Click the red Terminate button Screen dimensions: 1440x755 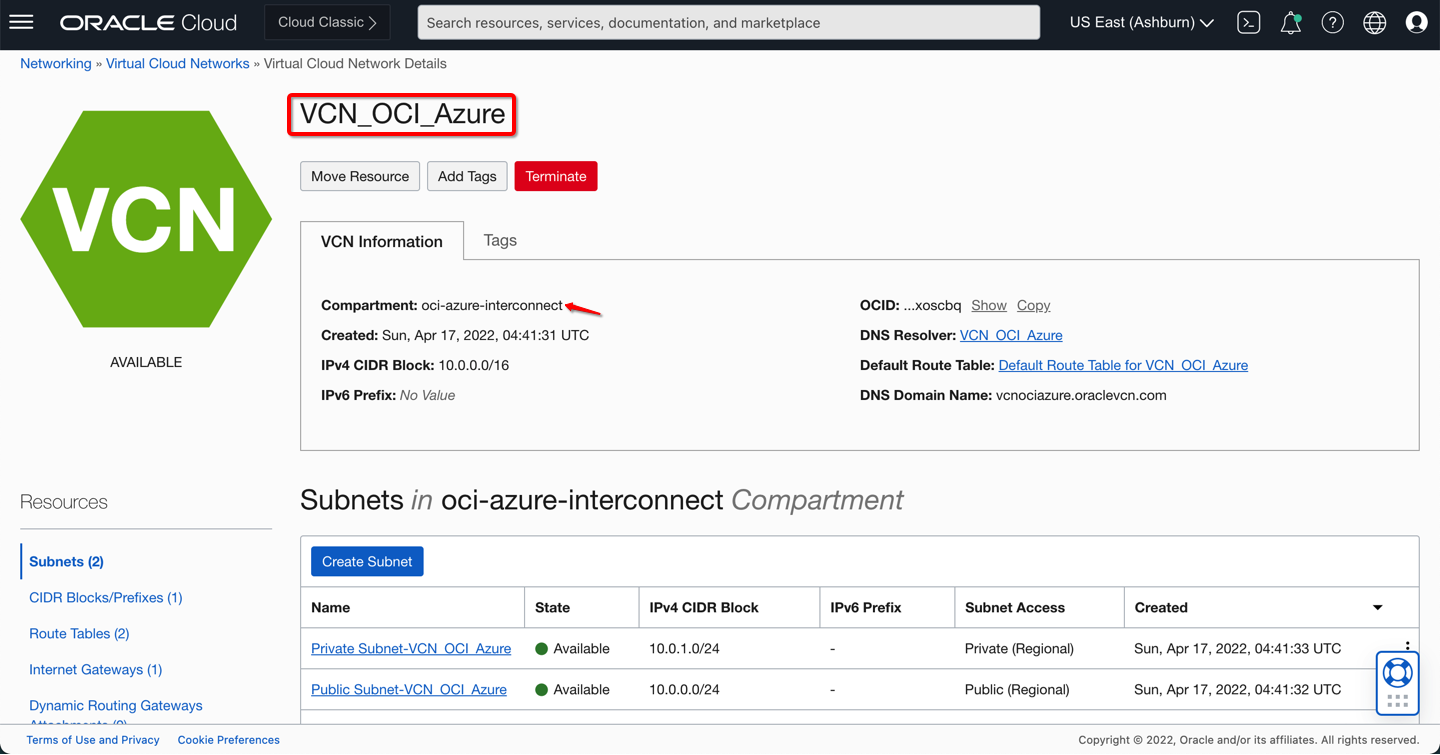tap(555, 176)
